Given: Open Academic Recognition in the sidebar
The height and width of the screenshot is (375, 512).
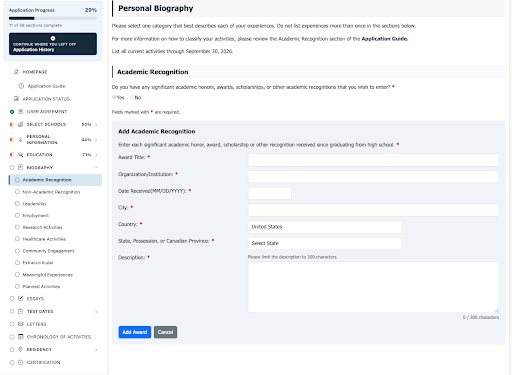Looking at the screenshot, I should (x=55, y=180).
